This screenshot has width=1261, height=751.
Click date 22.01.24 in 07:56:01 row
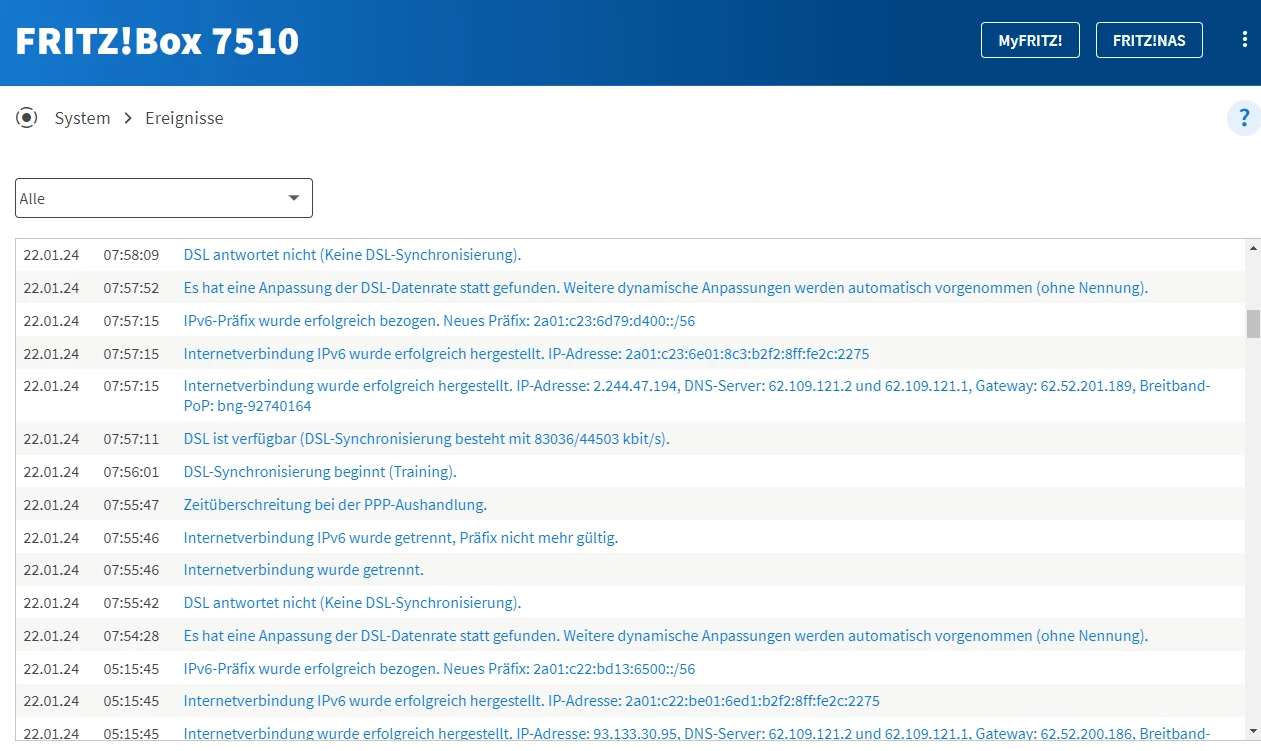pyautogui.click(x=51, y=472)
